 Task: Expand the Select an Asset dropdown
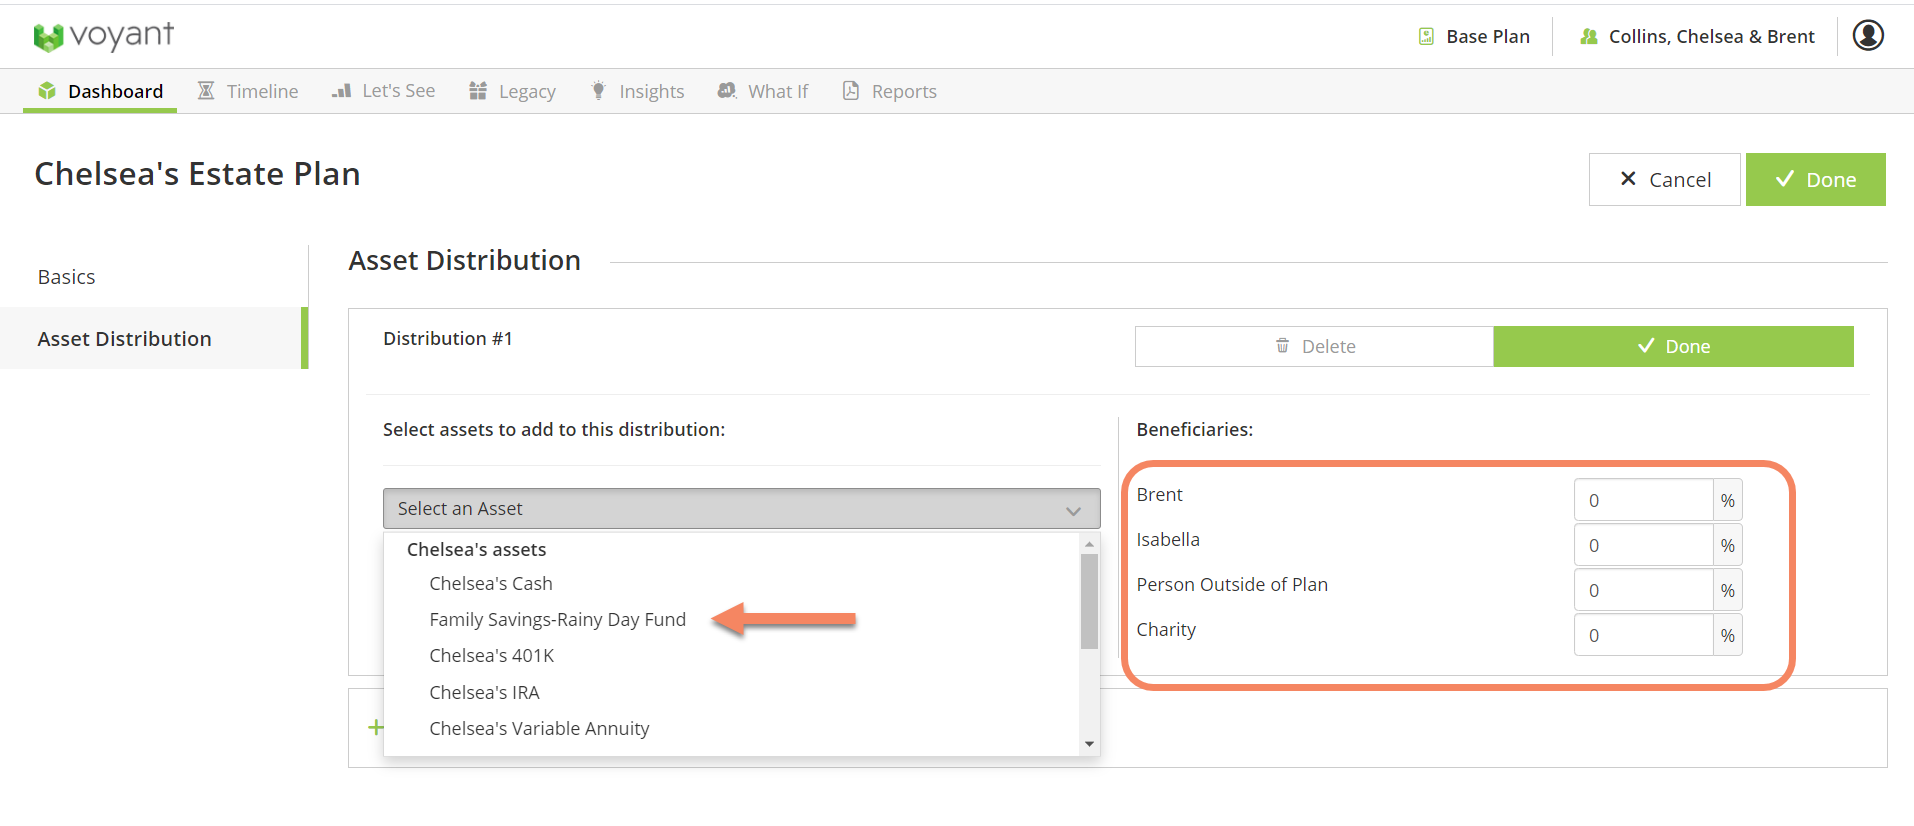pyautogui.click(x=741, y=508)
